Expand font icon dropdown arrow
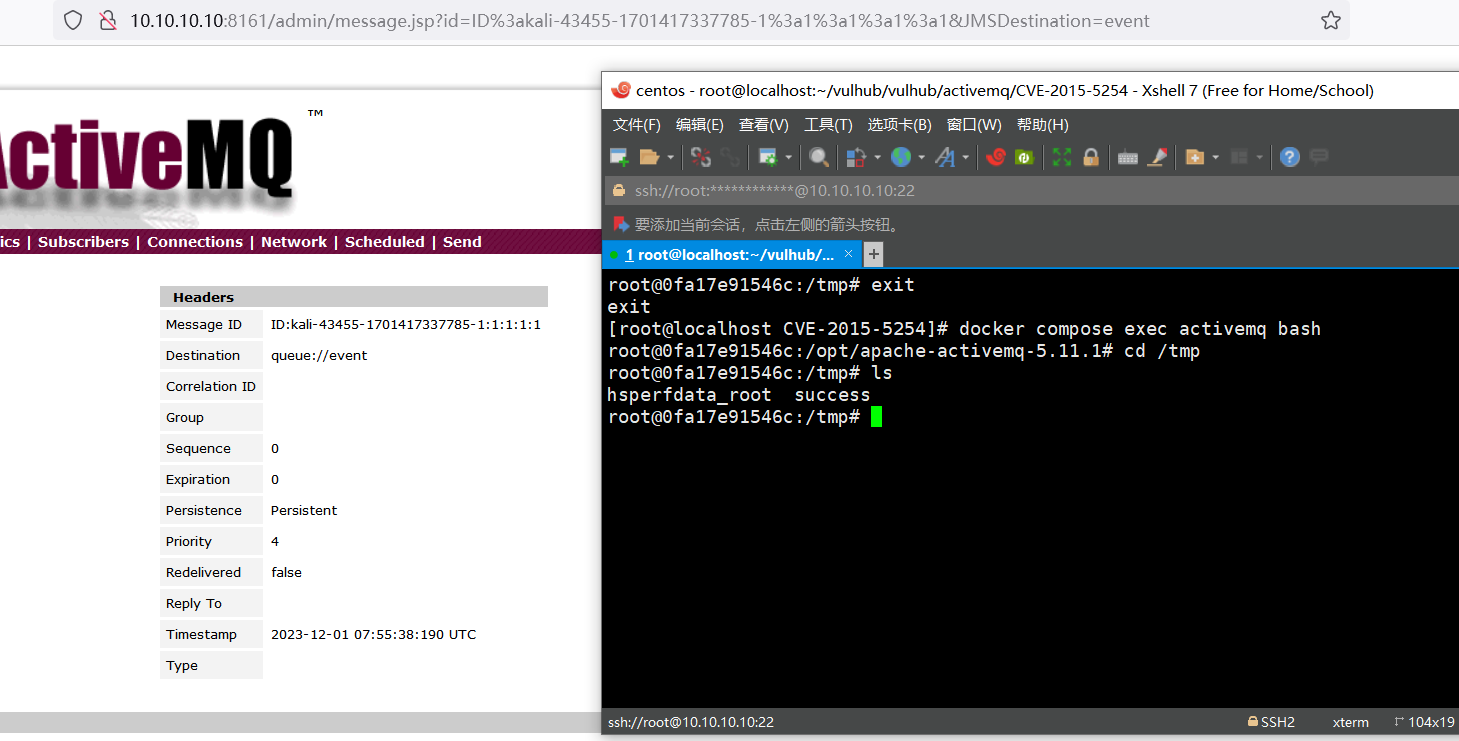Viewport: 1459px width, 741px height. [x=966, y=157]
